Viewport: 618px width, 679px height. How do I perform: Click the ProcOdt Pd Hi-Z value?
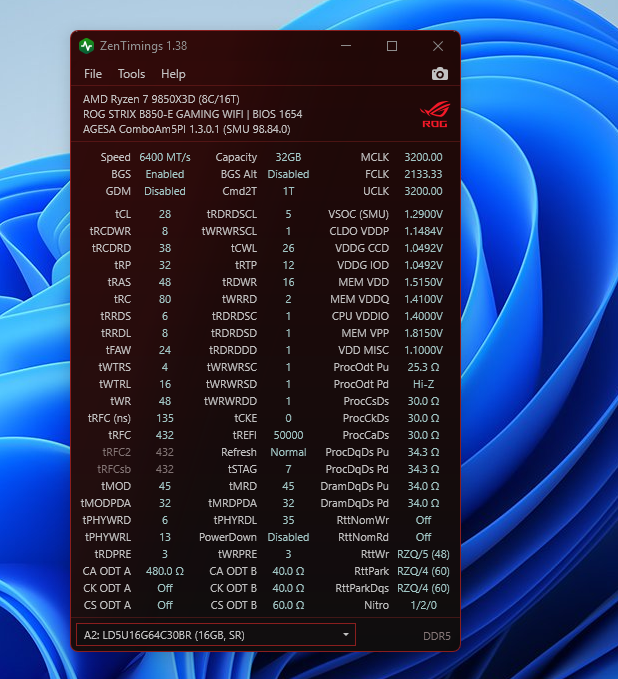point(423,384)
